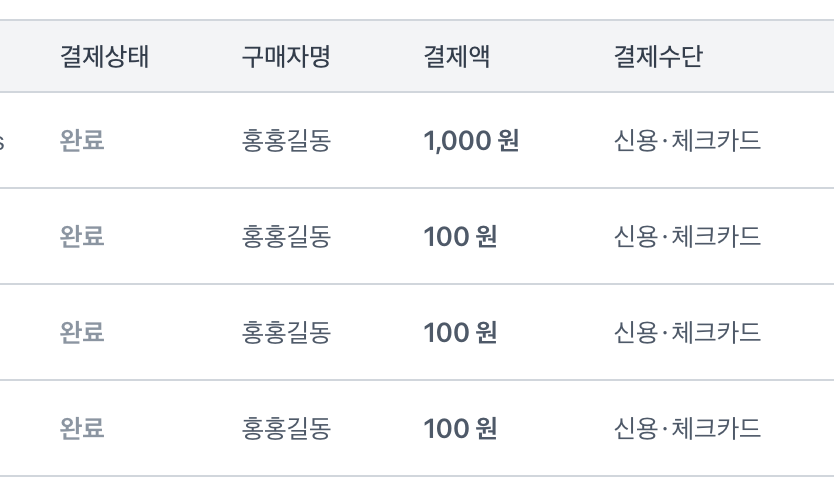This screenshot has height=500, width=834.
Task: Click 신용·체크카드 in the last row
Action: click(x=687, y=429)
